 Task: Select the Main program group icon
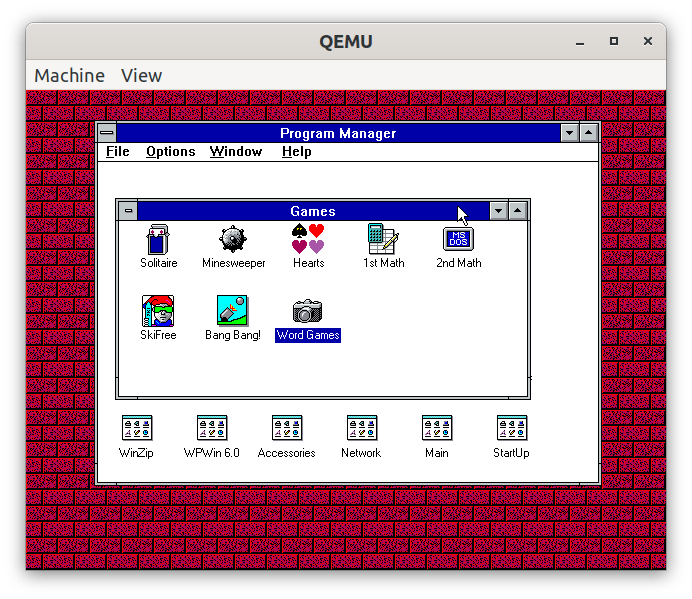click(x=437, y=428)
